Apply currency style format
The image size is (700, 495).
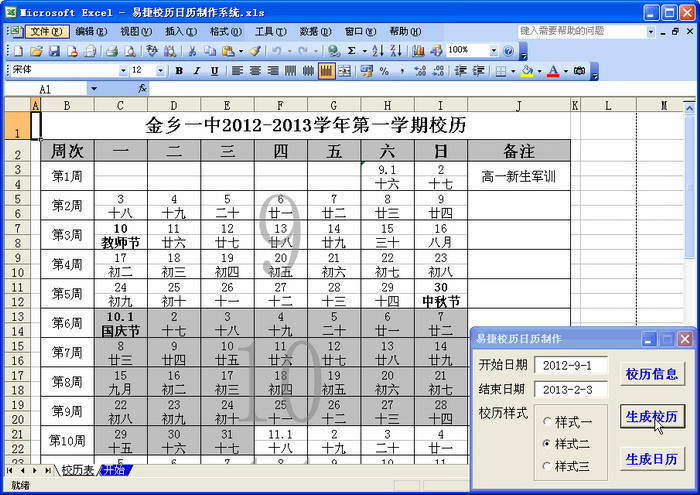point(367,71)
